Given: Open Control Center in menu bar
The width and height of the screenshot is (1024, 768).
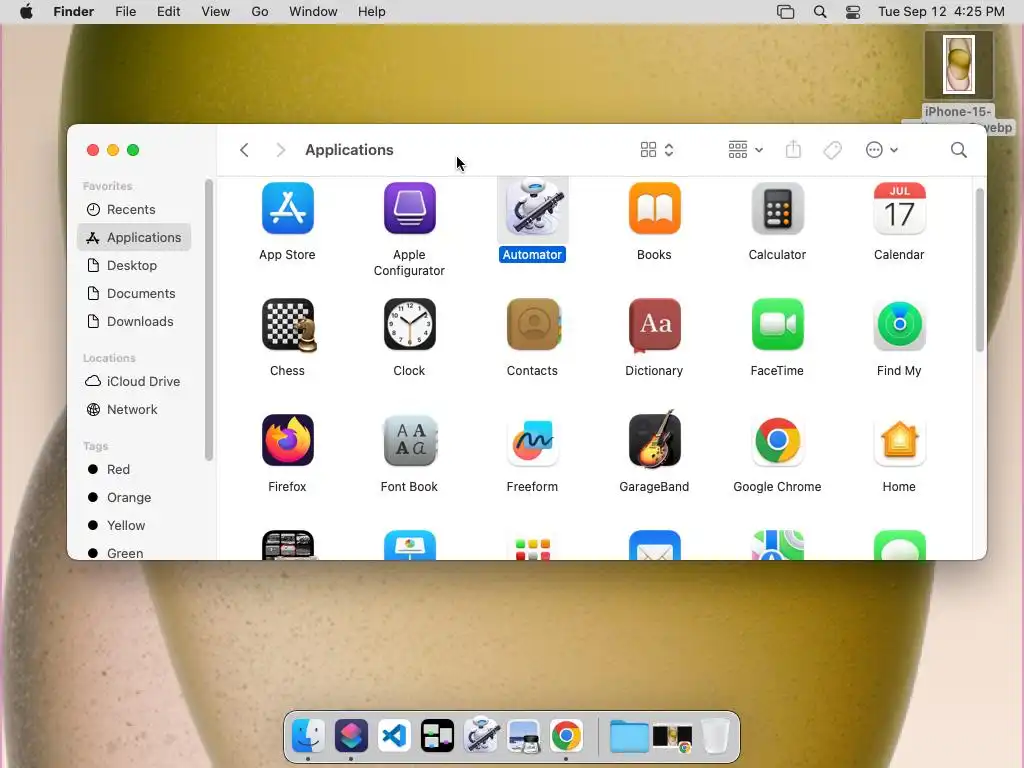Looking at the screenshot, I should pos(853,12).
